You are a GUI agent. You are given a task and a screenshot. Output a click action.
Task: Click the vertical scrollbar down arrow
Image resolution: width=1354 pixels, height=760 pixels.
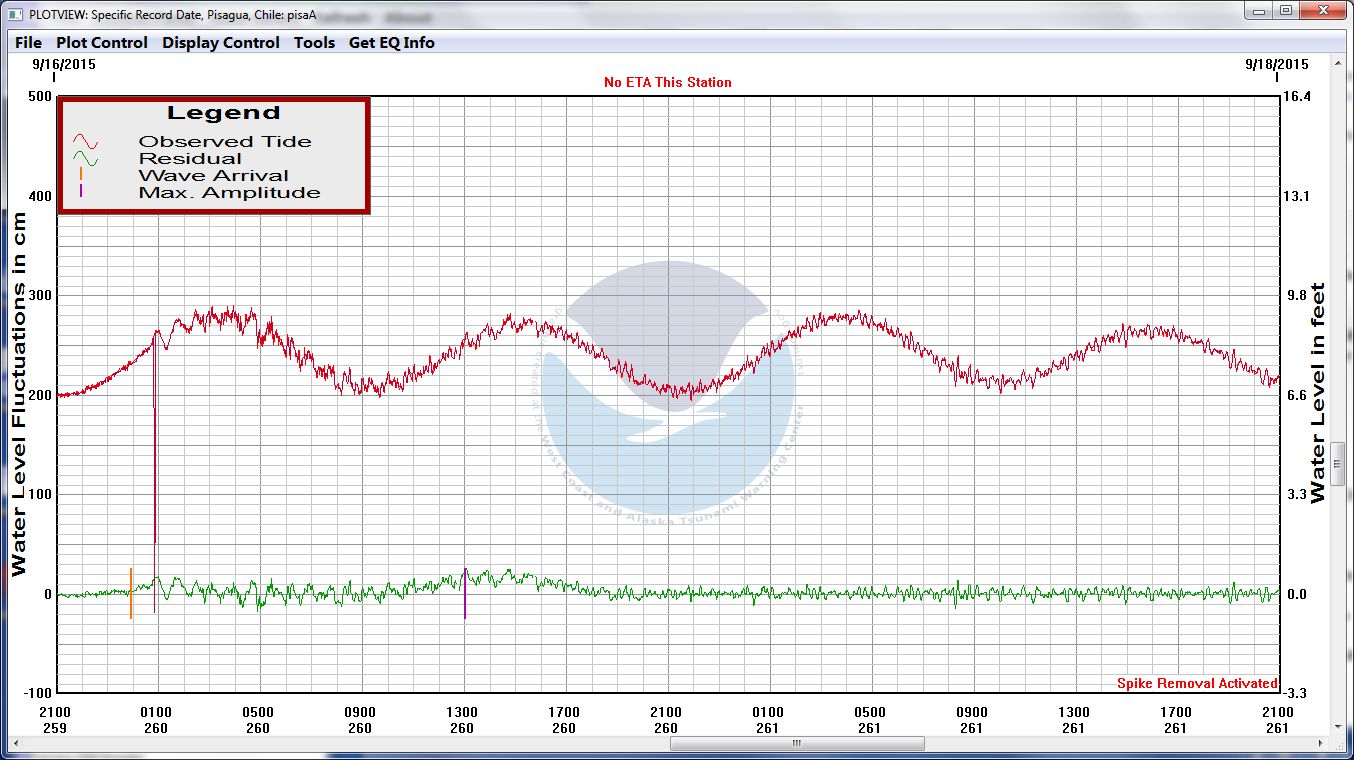(x=1338, y=727)
